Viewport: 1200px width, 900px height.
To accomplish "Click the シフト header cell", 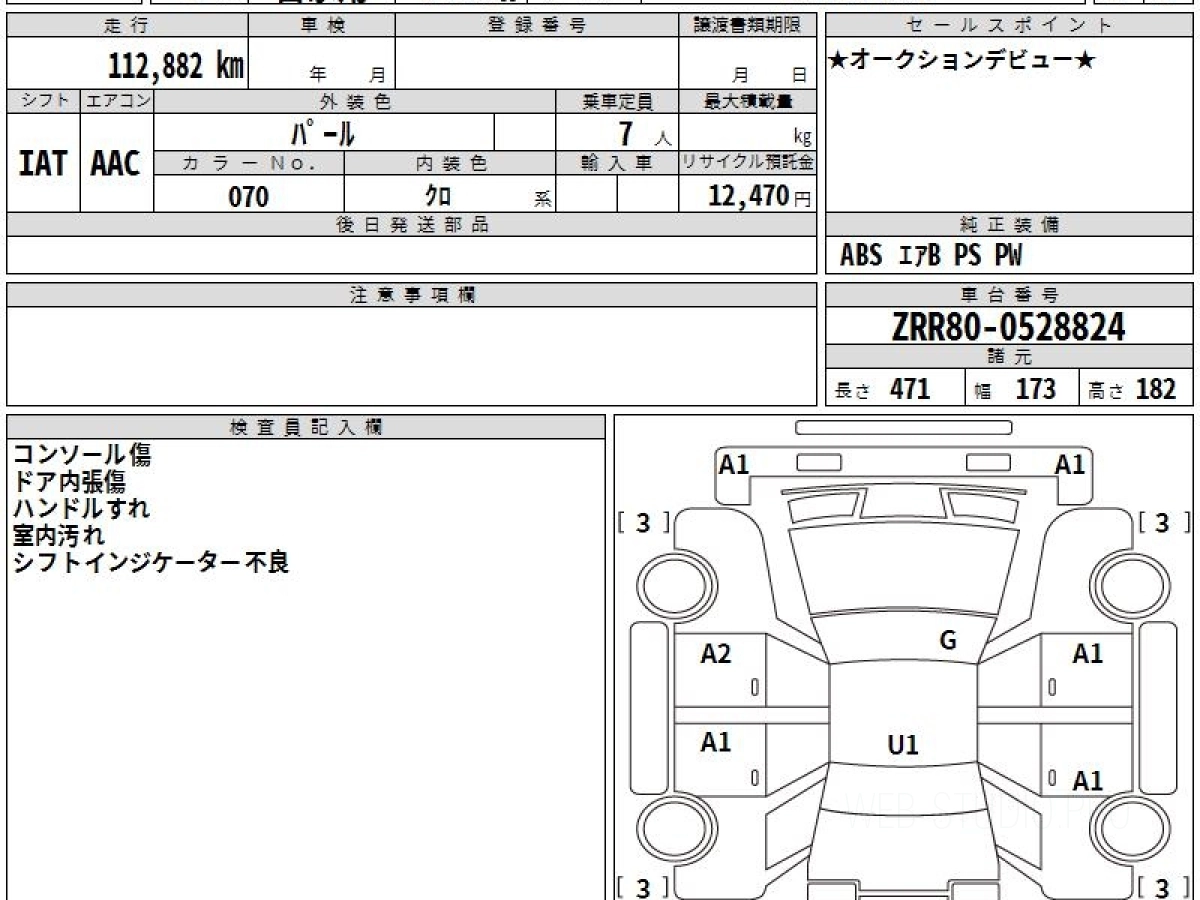I will [43, 101].
